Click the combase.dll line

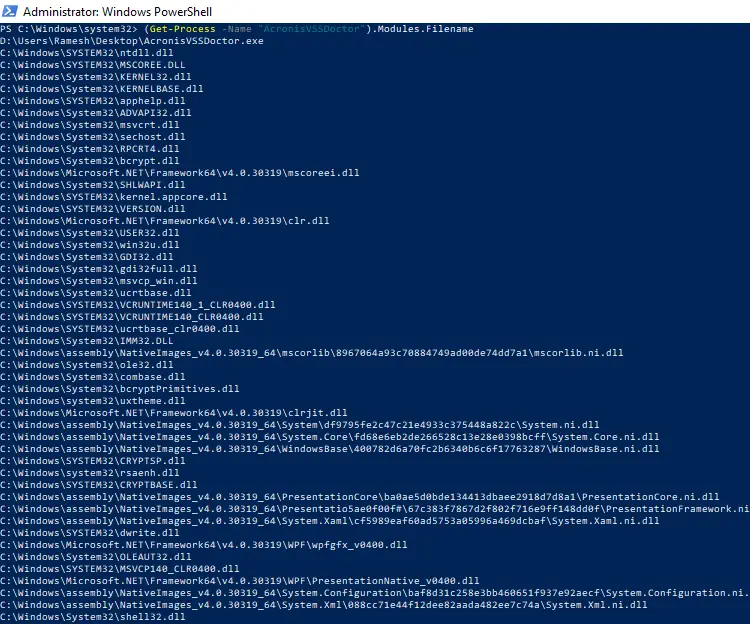pos(93,377)
